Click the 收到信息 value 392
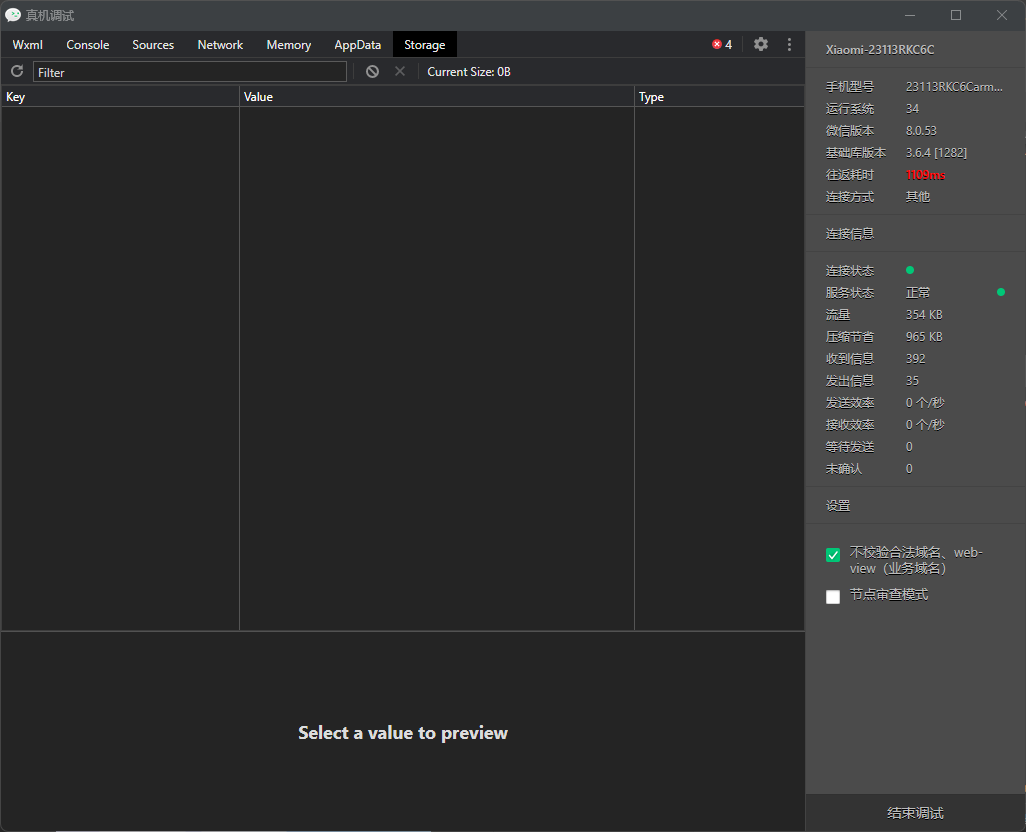1026x832 pixels. point(915,358)
